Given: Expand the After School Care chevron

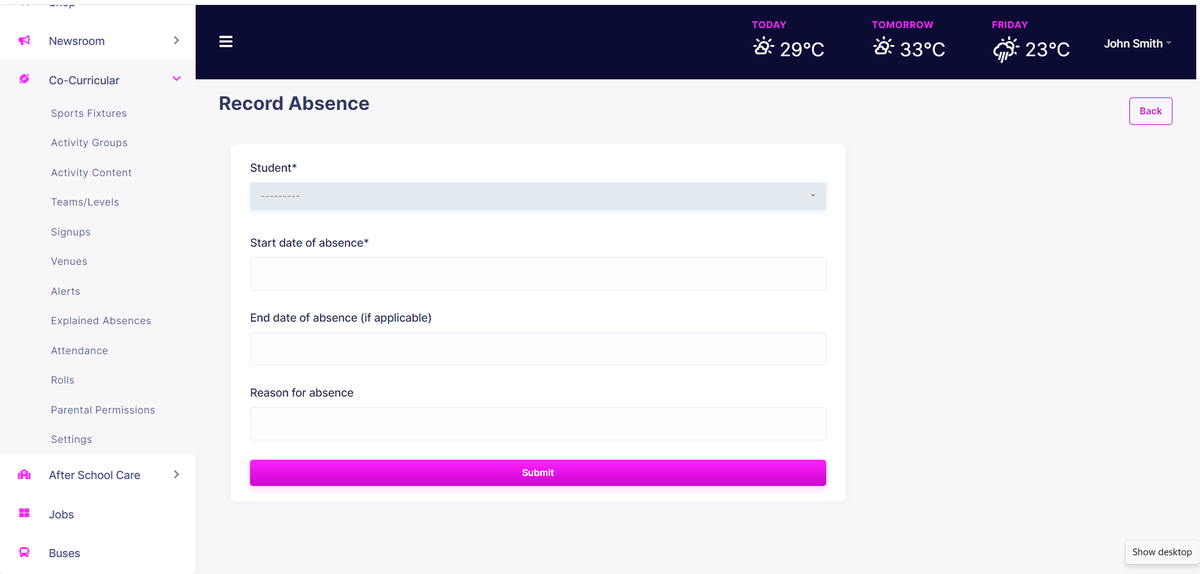Looking at the screenshot, I should 176,475.
